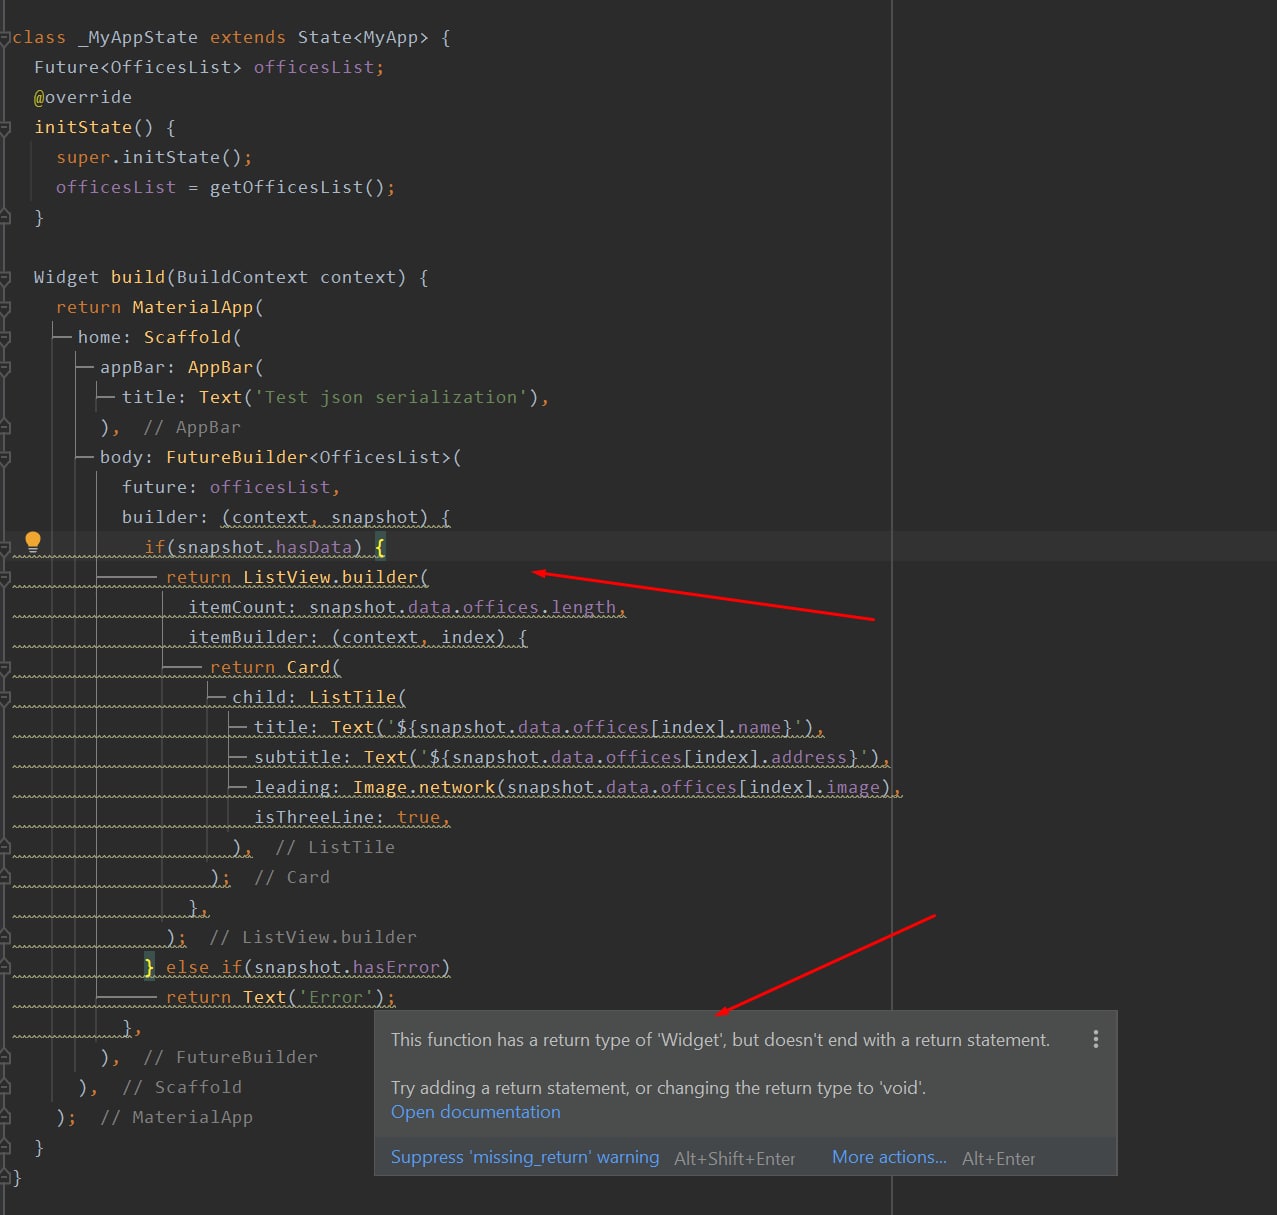This screenshot has width=1277, height=1215.
Task: Click the Image.network call
Action: pyautogui.click(x=424, y=787)
